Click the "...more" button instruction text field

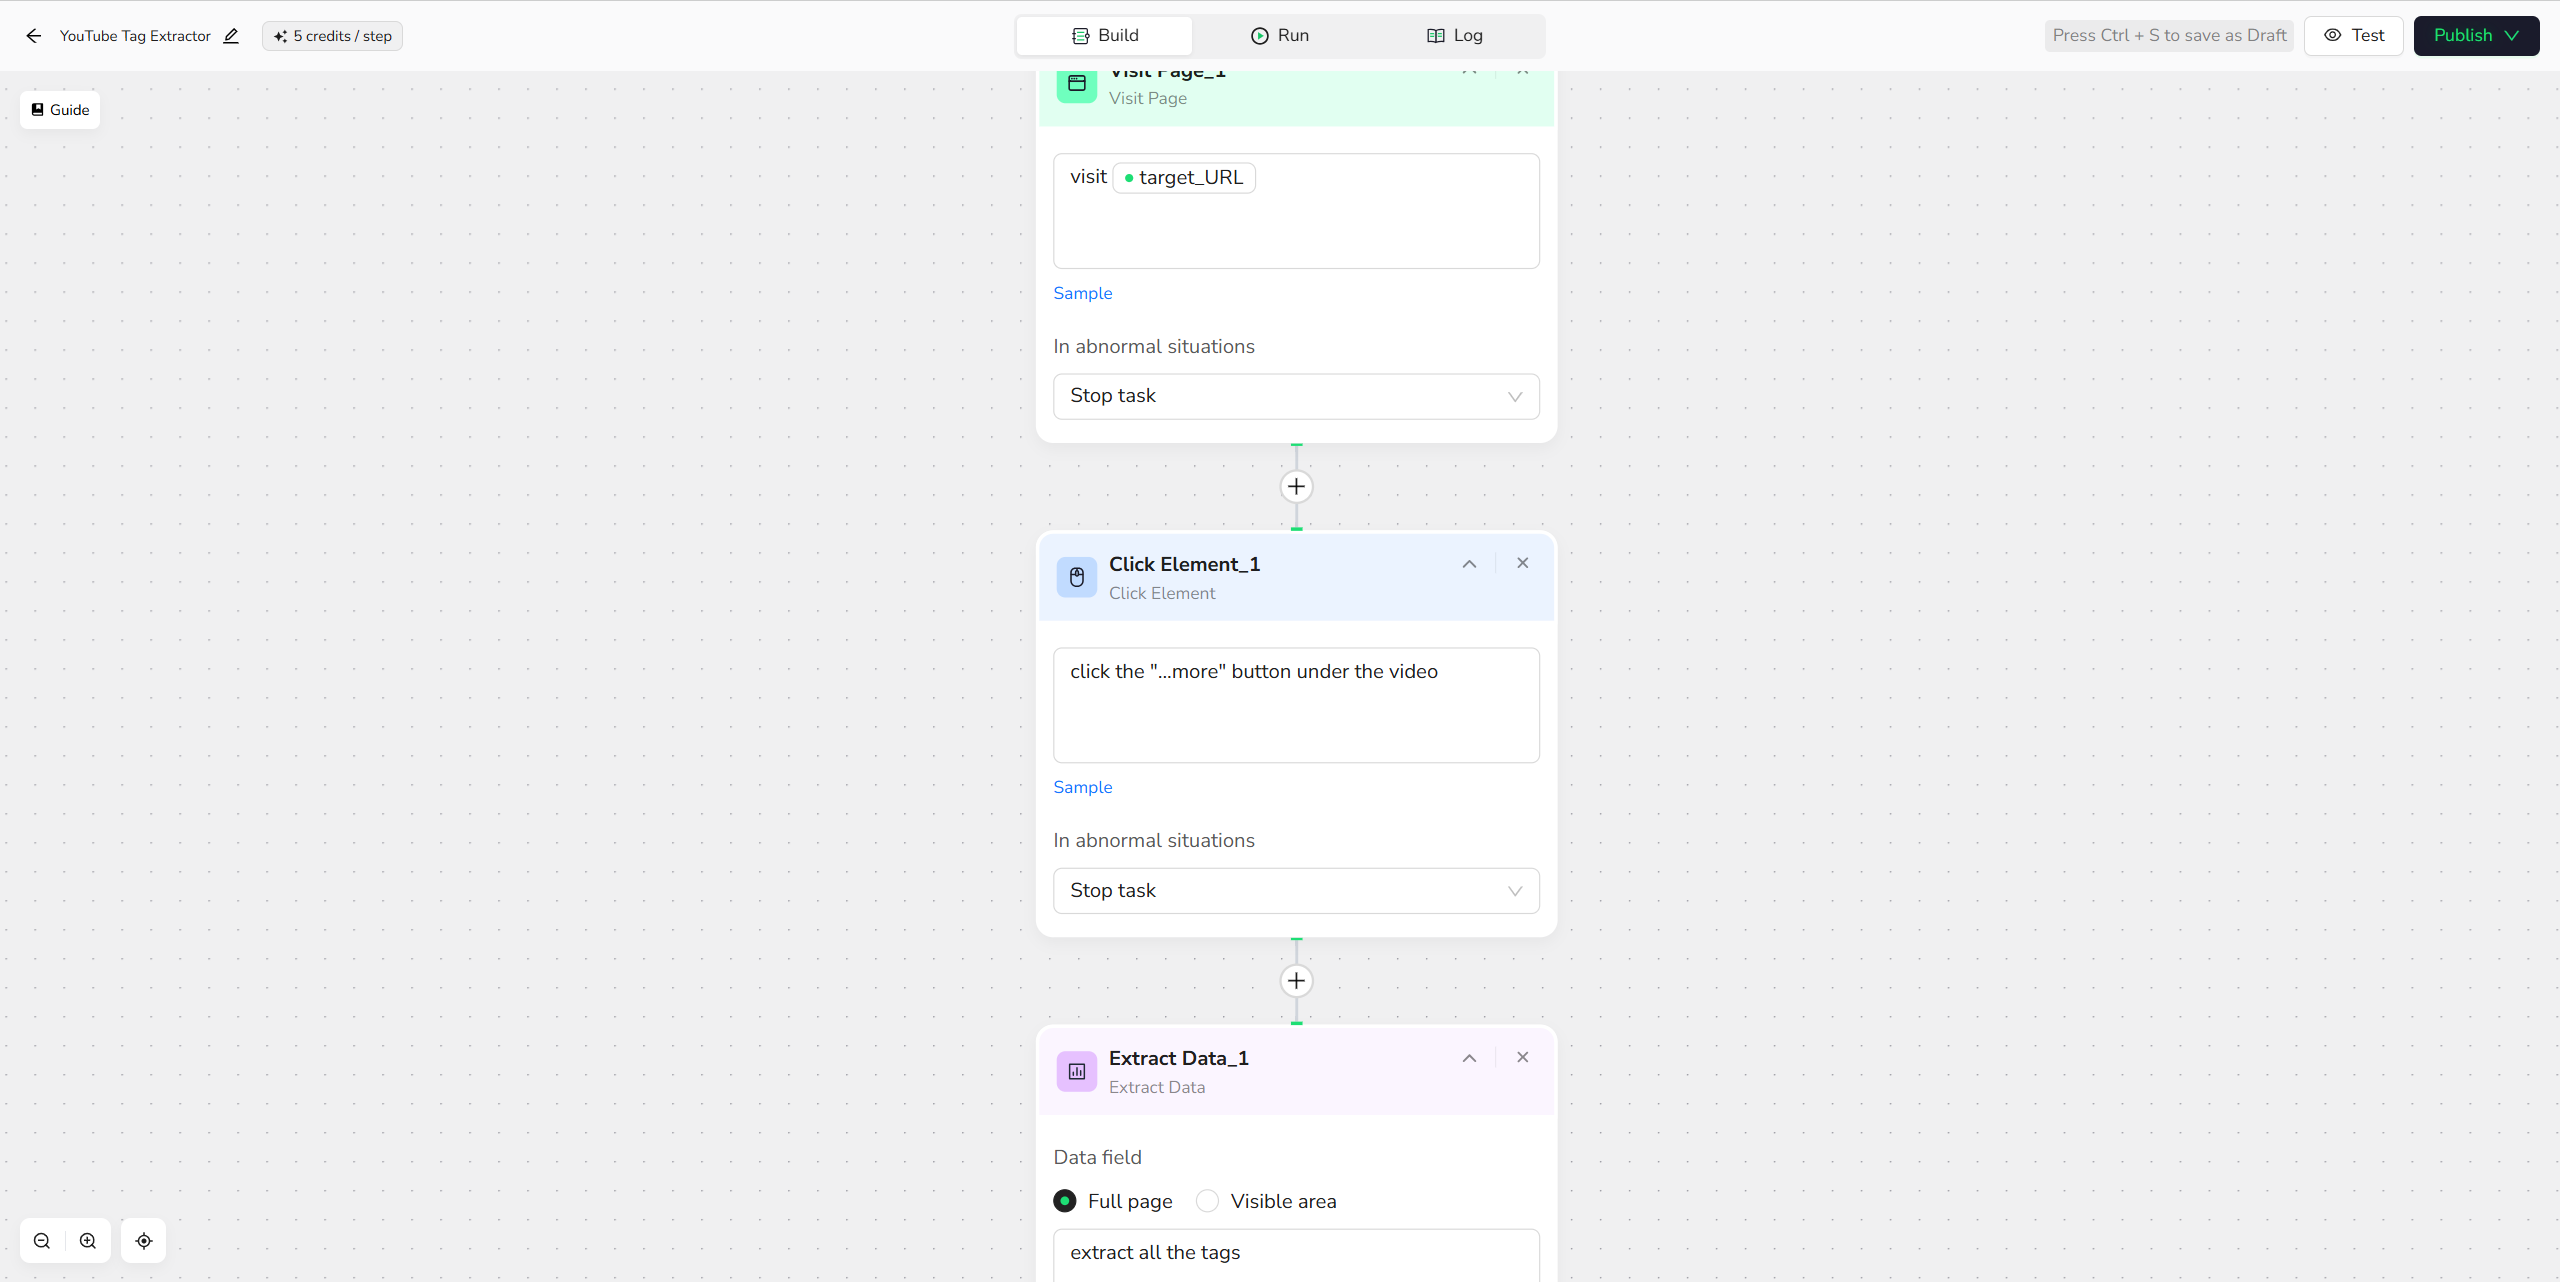coord(1296,705)
